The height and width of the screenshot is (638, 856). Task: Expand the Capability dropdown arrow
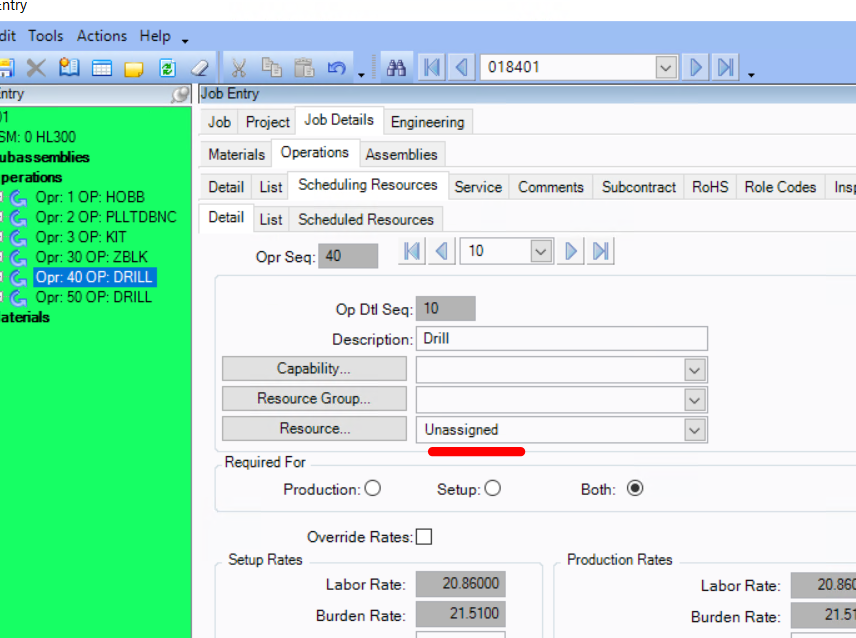(x=694, y=370)
